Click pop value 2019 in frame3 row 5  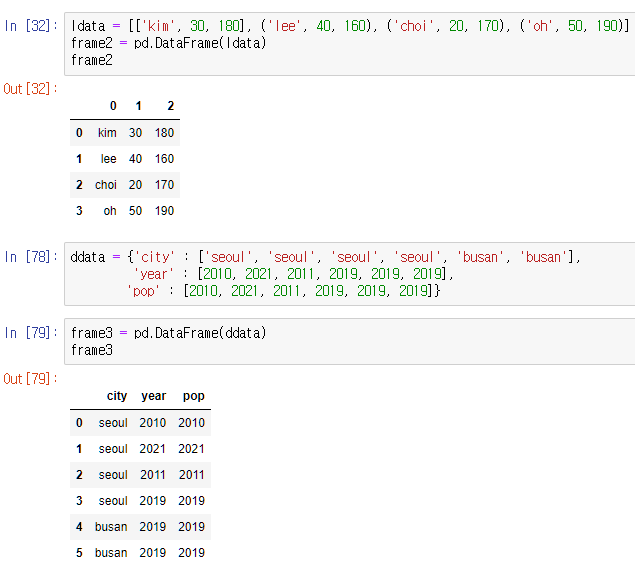point(191,552)
